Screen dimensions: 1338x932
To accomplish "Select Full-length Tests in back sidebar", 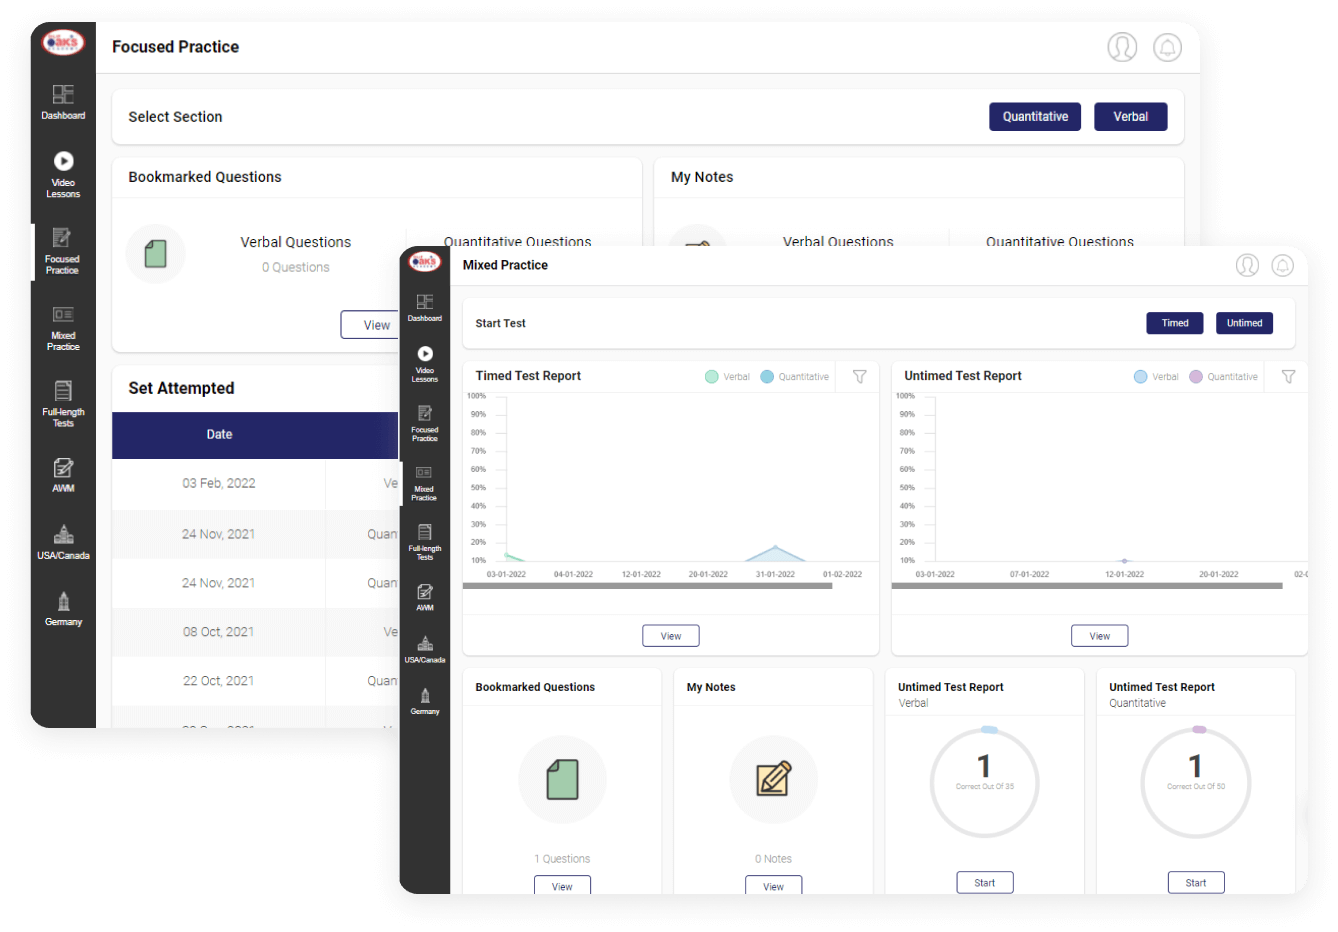I will 63,402.
